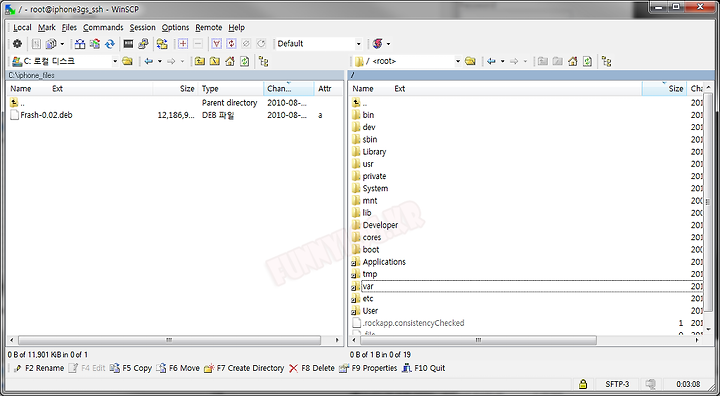Go to local root directory icon
Screen dimensions: 720x396
tap(214, 61)
